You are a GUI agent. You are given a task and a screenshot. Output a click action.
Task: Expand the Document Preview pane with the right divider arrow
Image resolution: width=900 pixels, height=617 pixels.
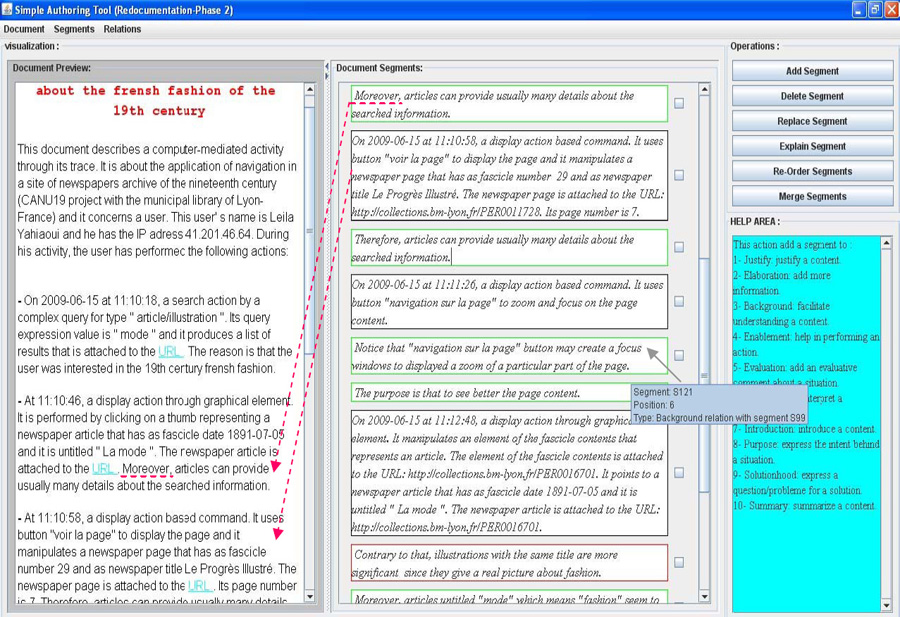[x=327, y=75]
